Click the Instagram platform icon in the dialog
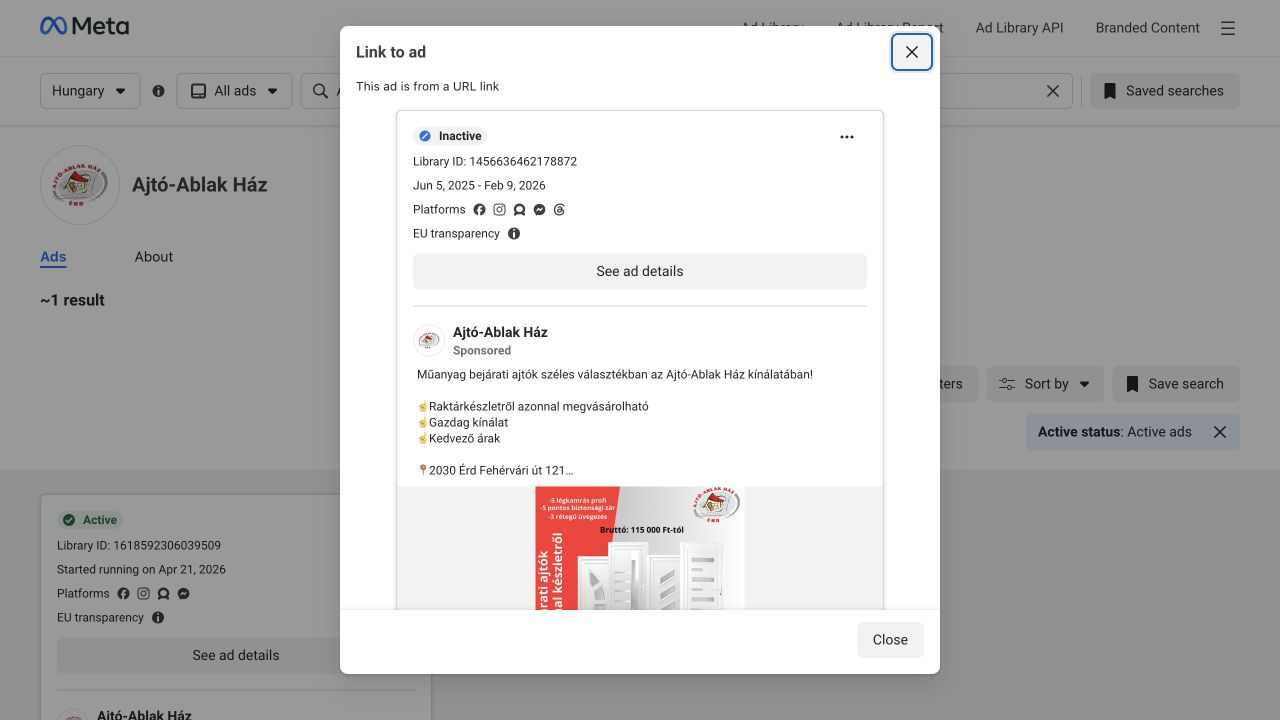The image size is (1280, 720). point(499,210)
